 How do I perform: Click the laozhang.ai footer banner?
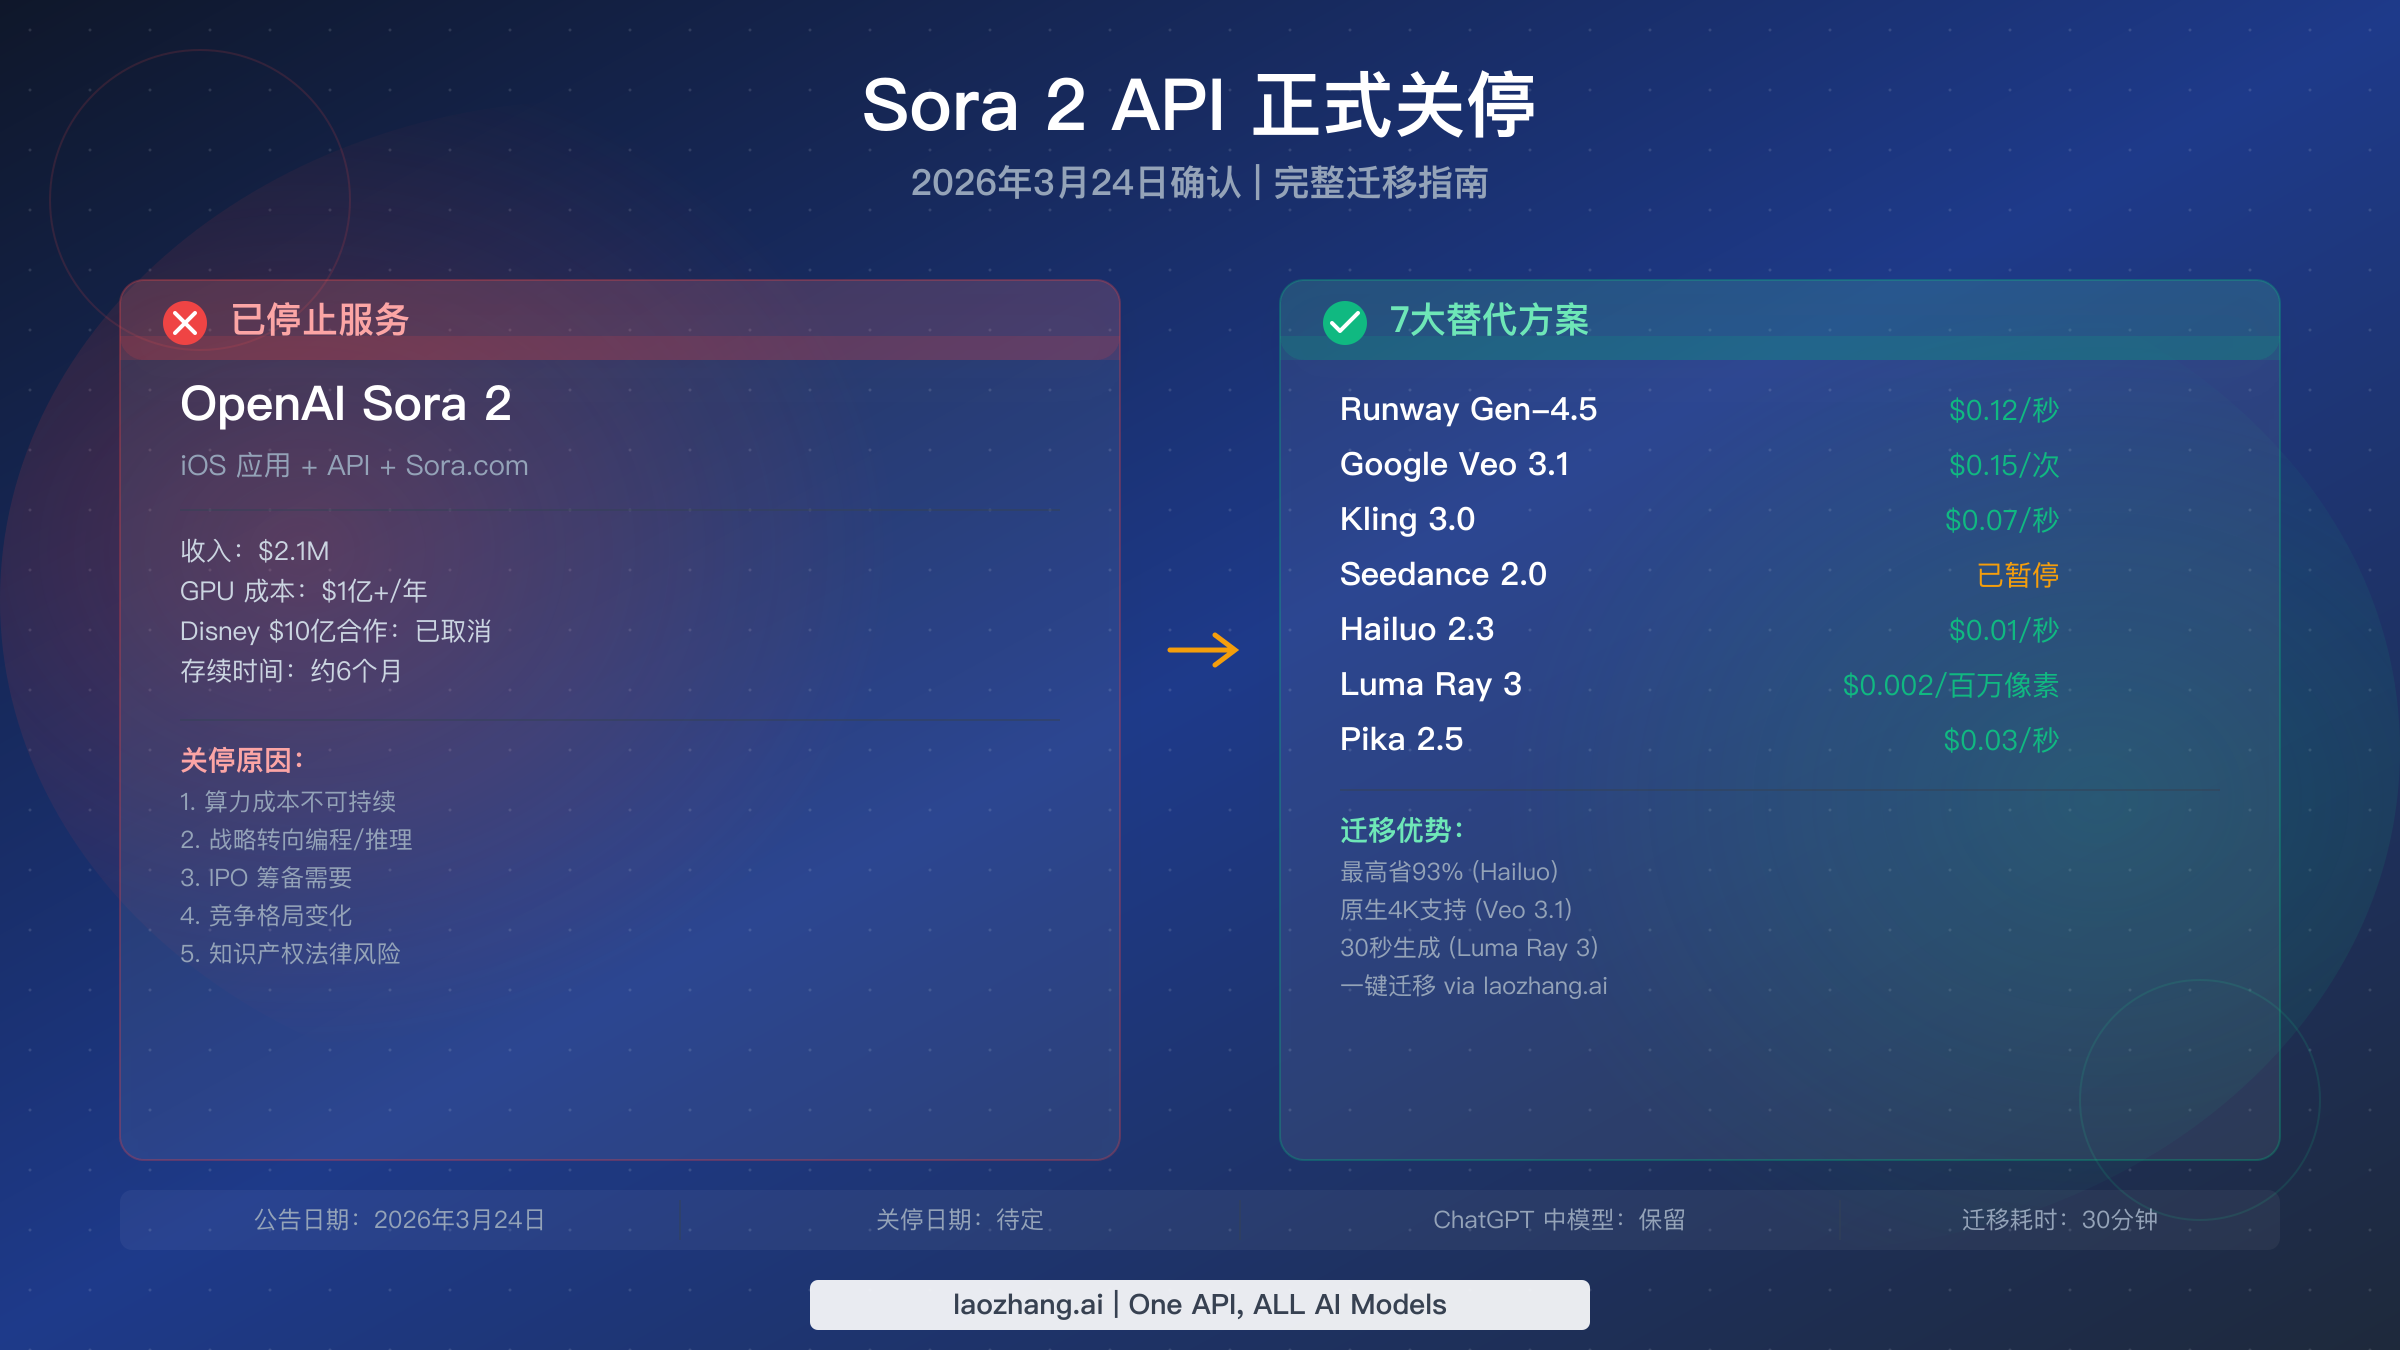(x=1199, y=1304)
